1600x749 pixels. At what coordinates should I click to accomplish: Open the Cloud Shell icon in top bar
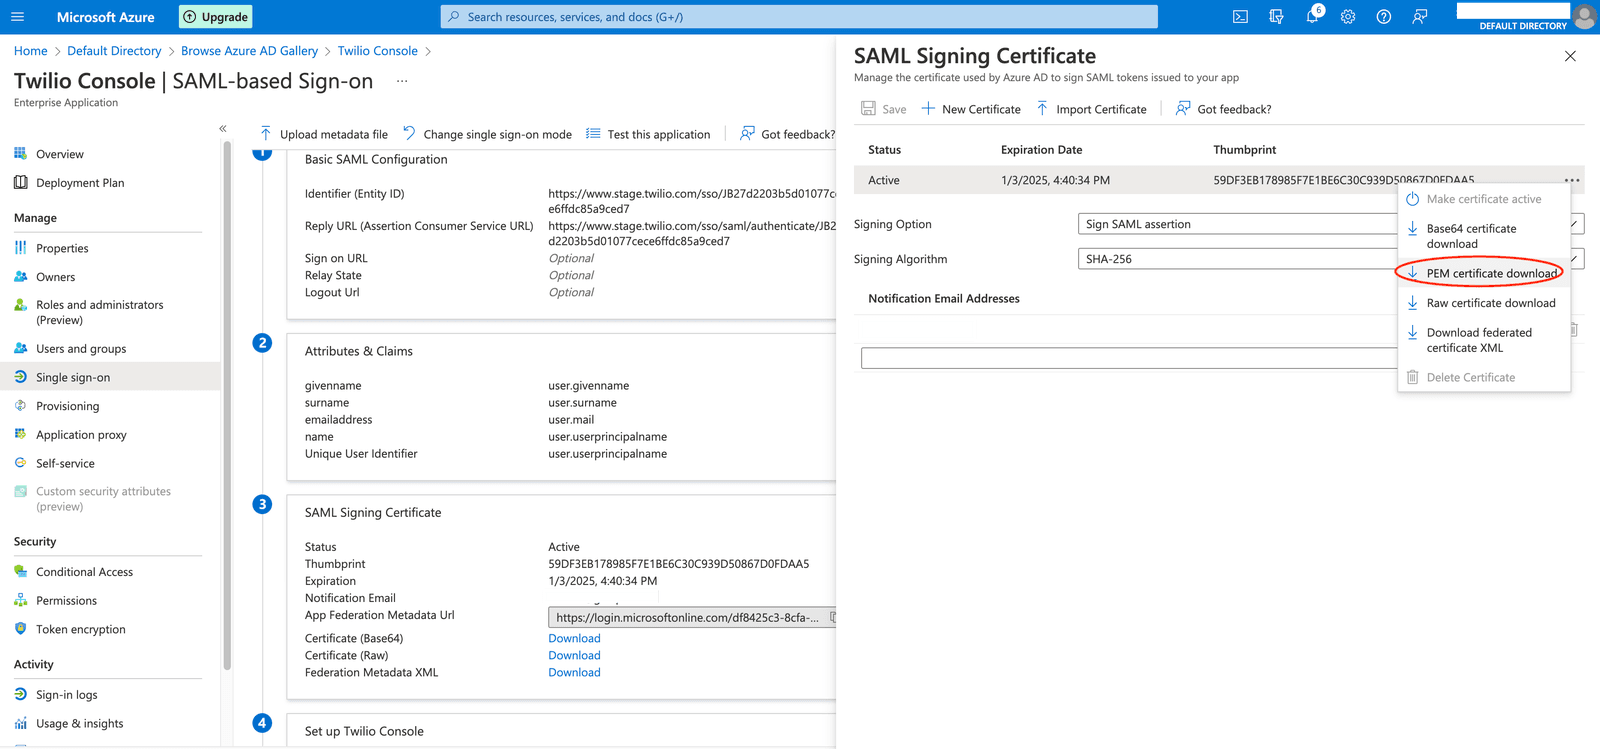click(1240, 17)
